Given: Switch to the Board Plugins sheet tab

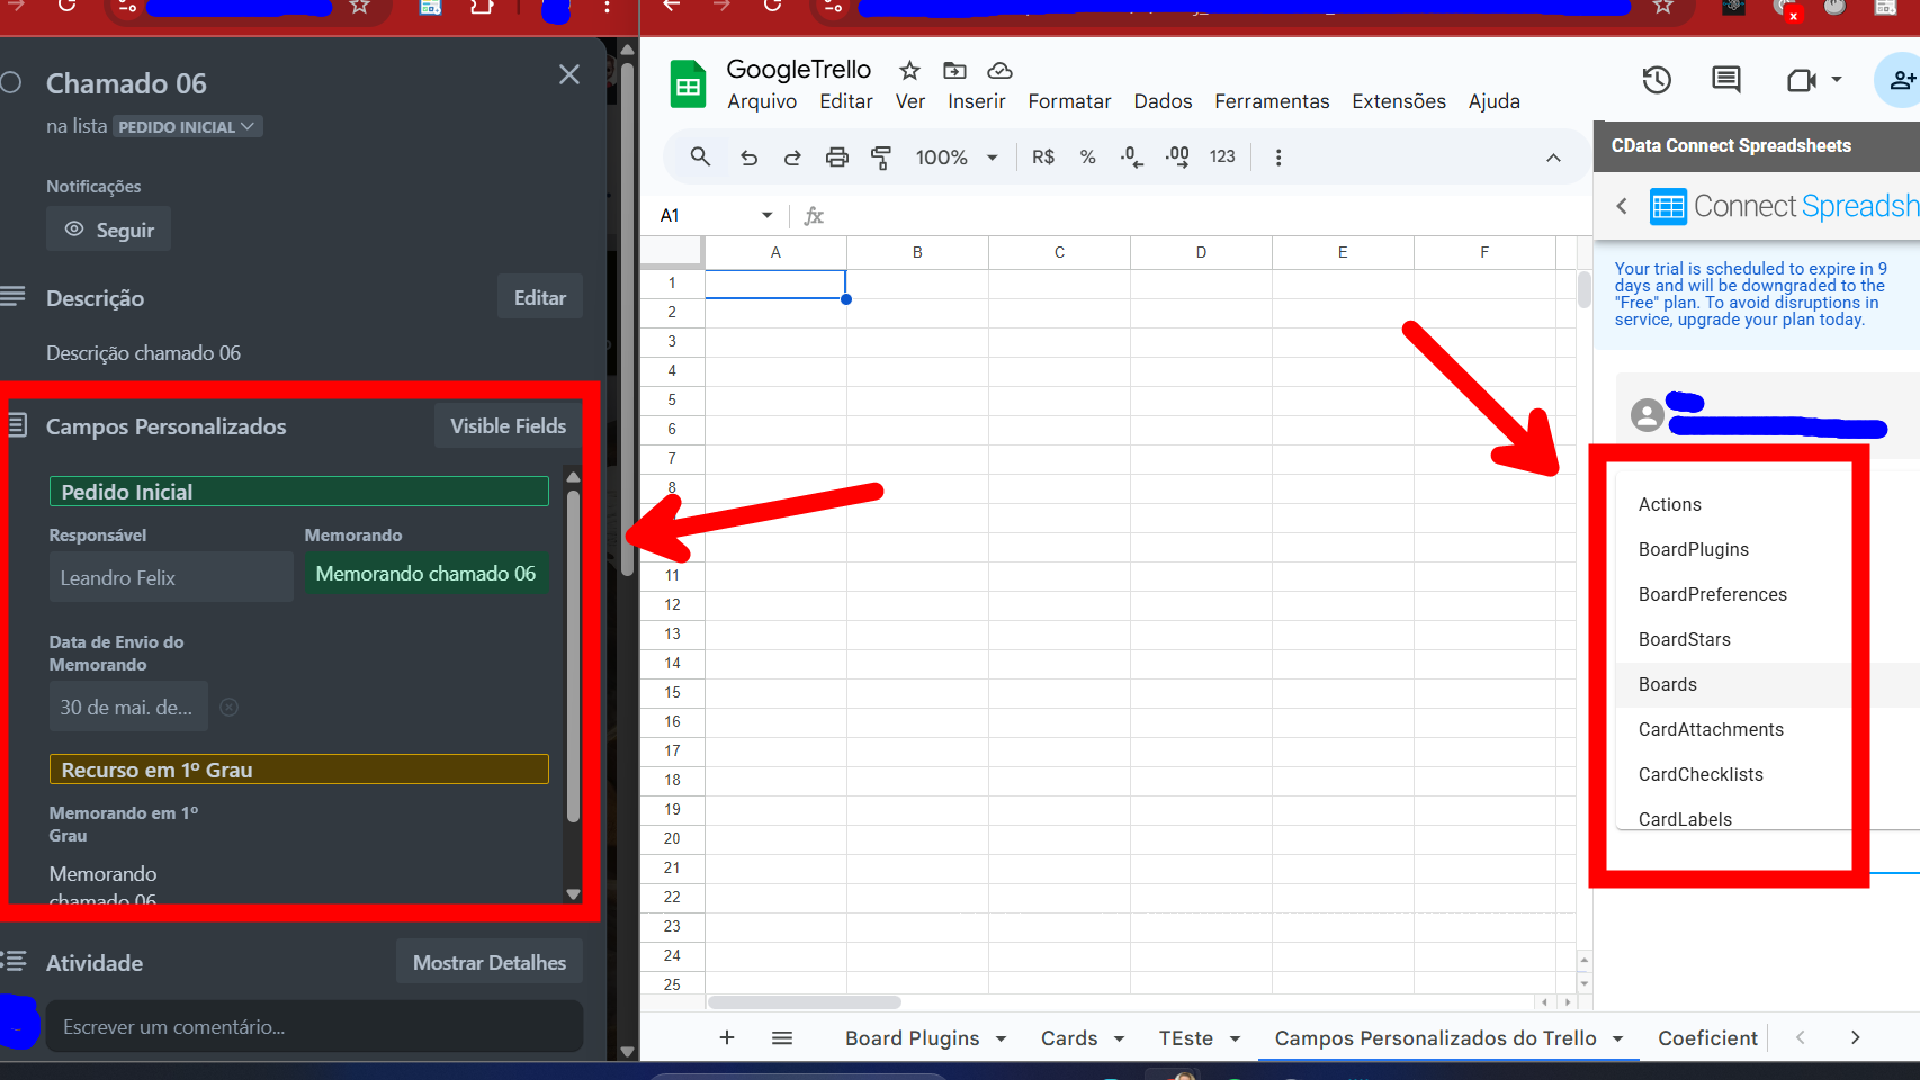Looking at the screenshot, I should pyautogui.click(x=911, y=1038).
